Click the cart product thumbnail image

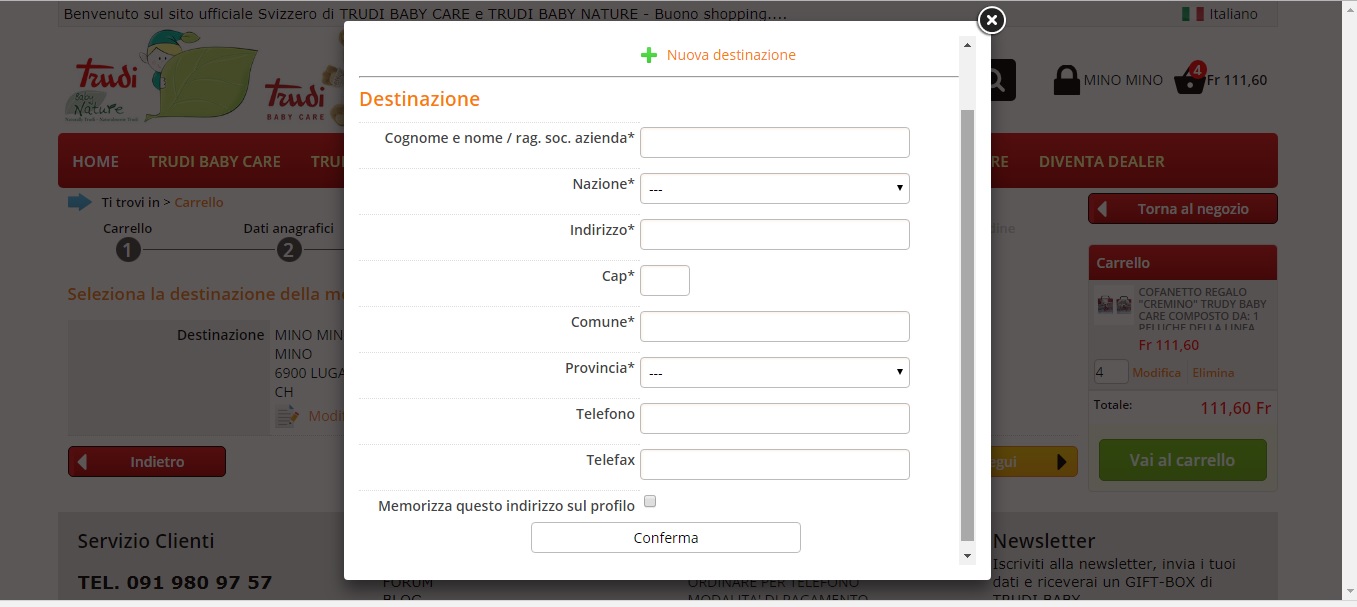1113,306
